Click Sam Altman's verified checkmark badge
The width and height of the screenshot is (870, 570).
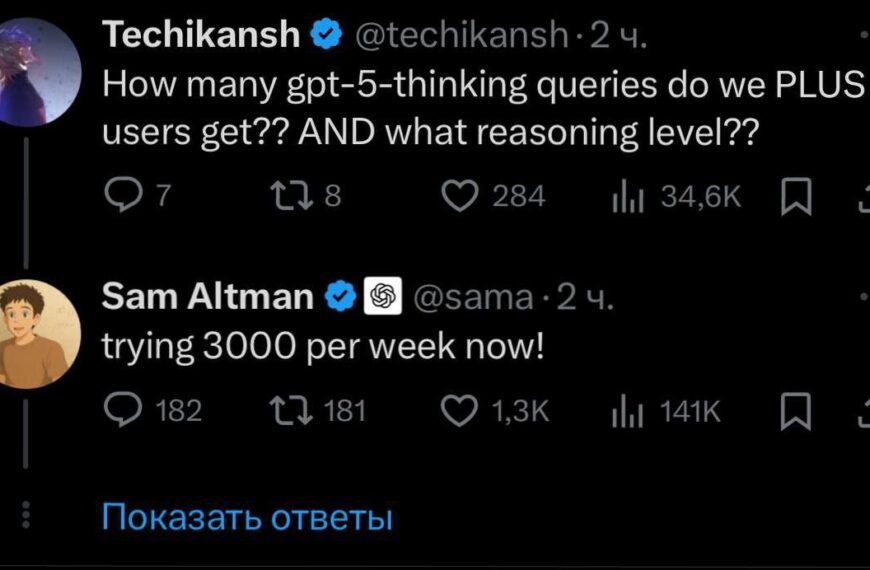pyautogui.click(x=341, y=297)
